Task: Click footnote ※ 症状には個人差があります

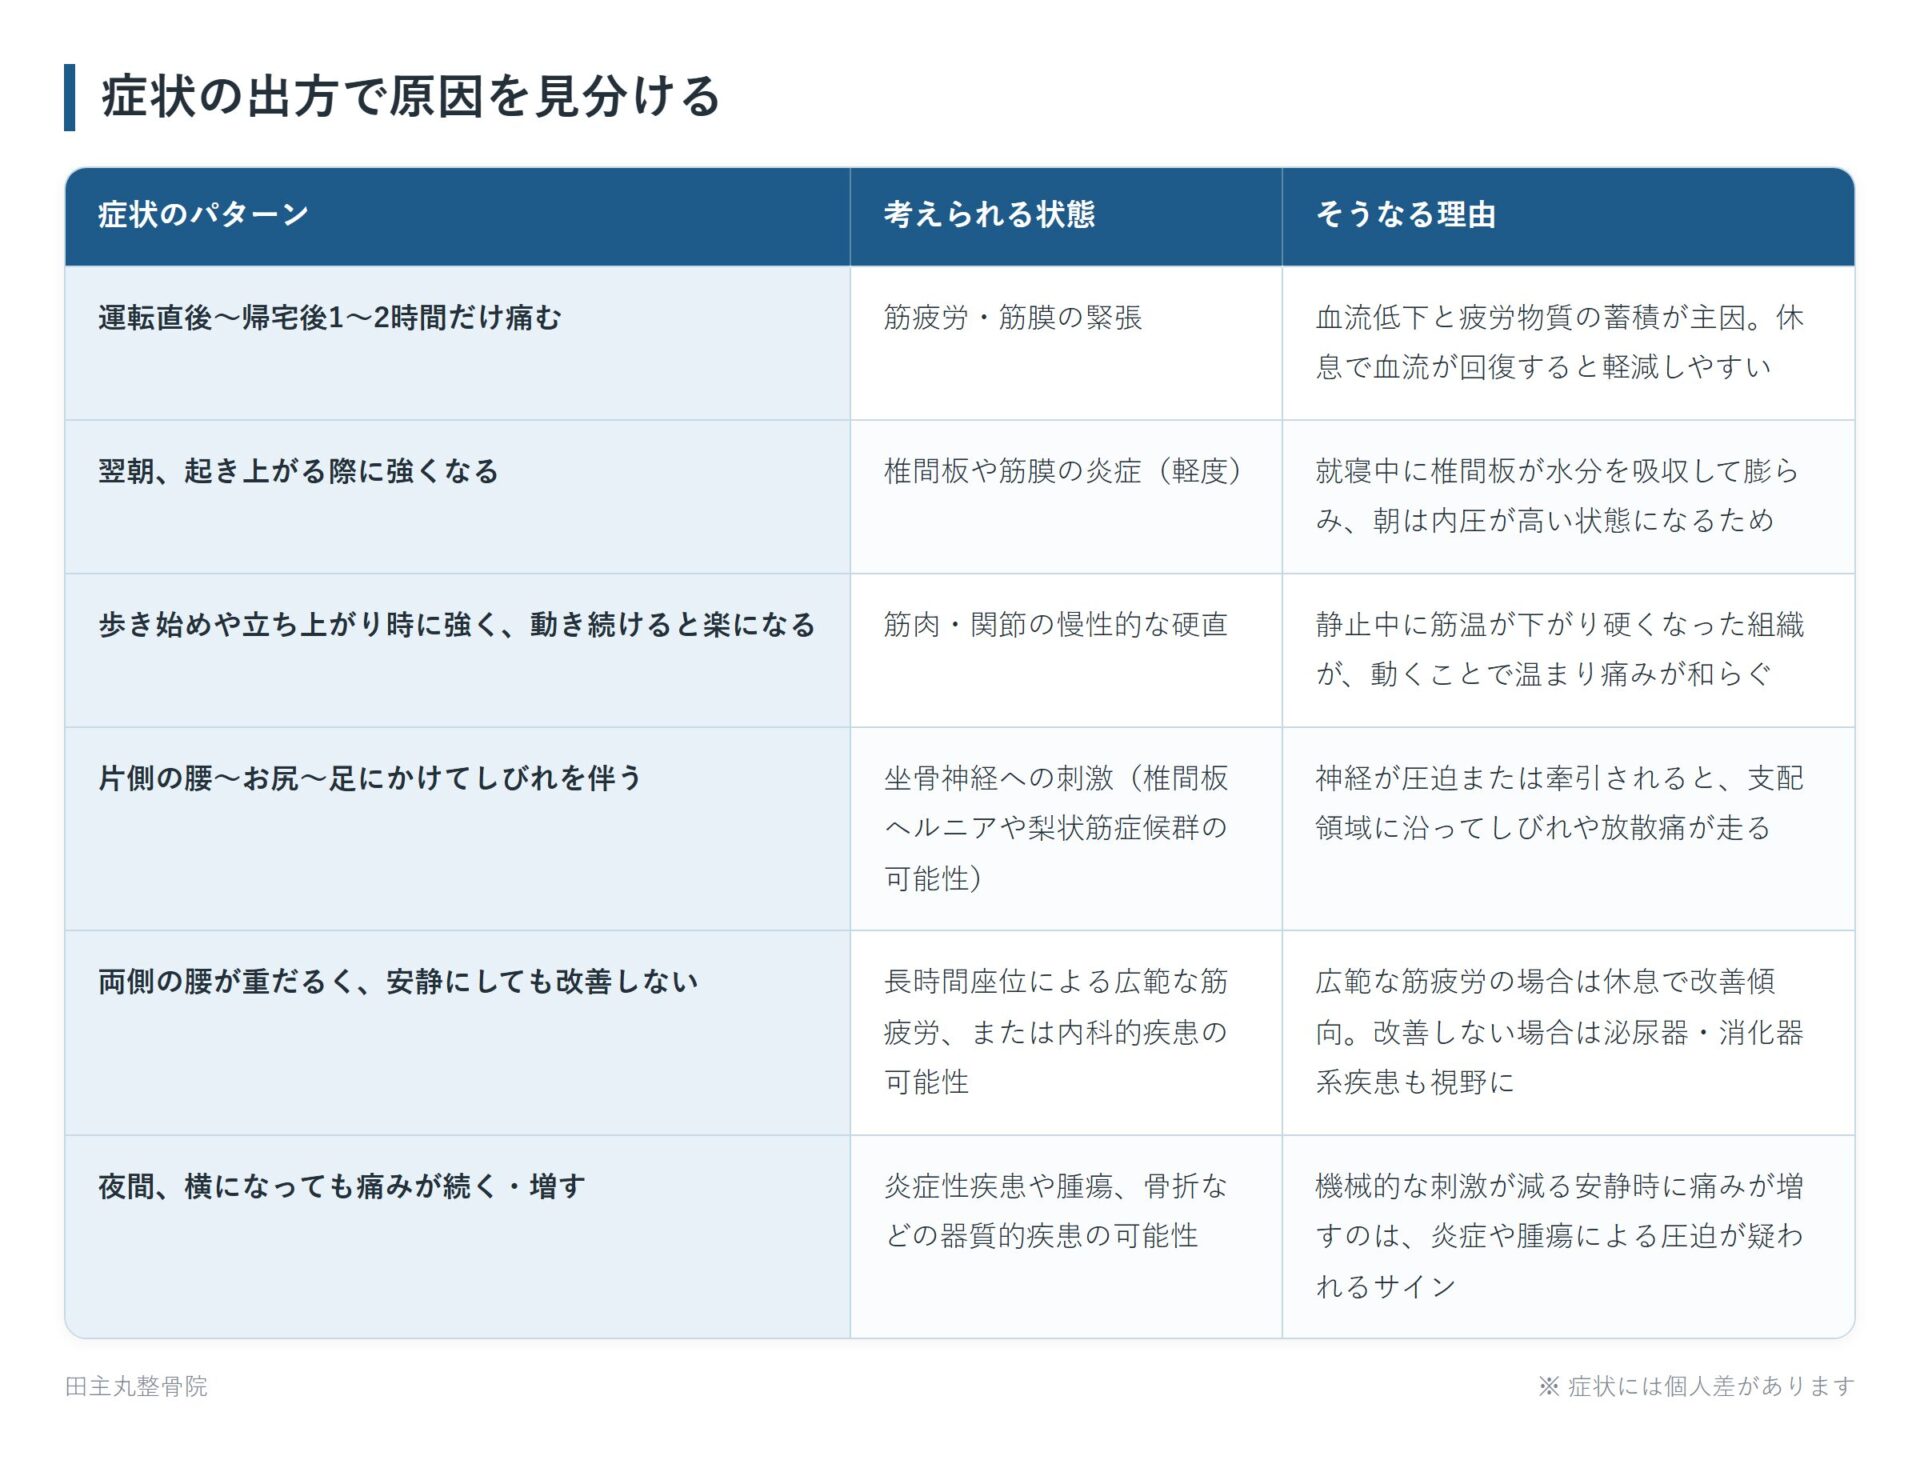Action: 1696,1386
